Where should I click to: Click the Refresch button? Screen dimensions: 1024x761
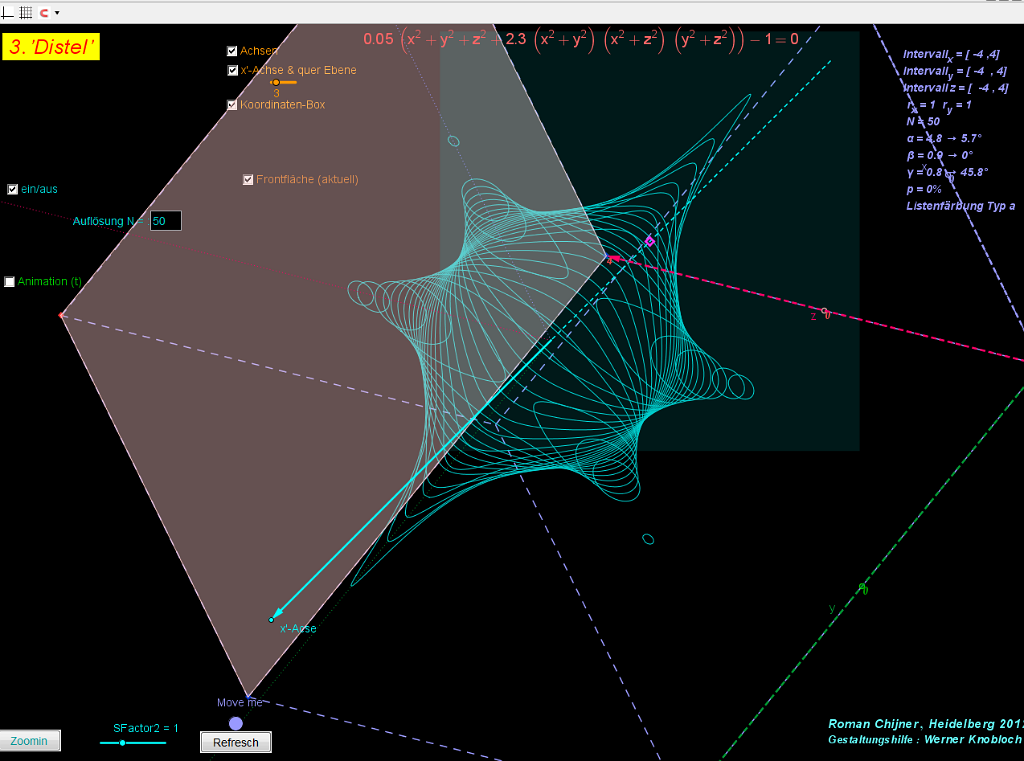coord(236,742)
